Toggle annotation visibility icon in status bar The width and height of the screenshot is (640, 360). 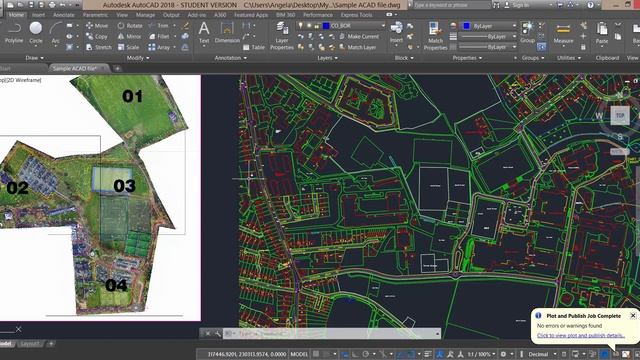coord(440,354)
